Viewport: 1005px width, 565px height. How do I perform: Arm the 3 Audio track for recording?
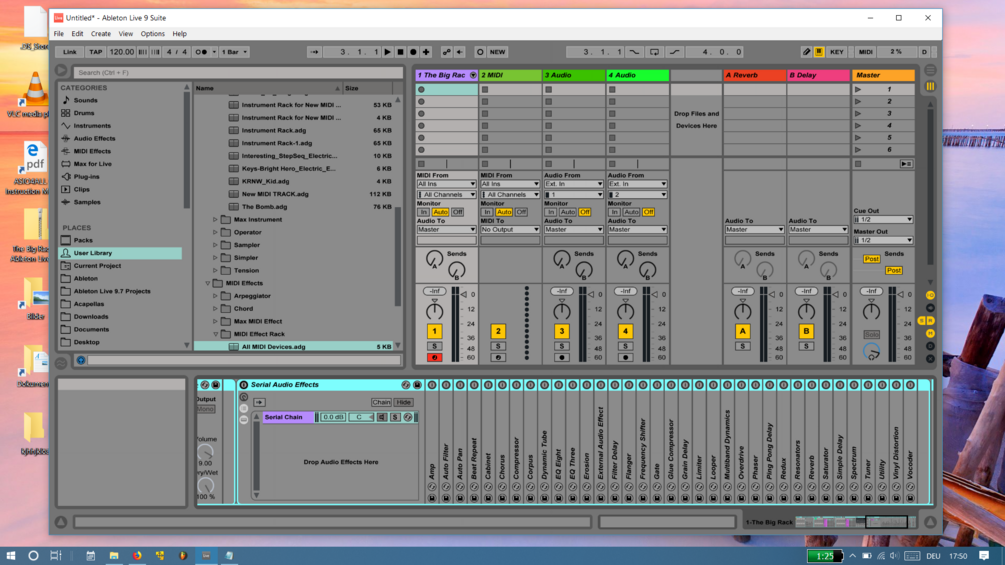pyautogui.click(x=561, y=357)
